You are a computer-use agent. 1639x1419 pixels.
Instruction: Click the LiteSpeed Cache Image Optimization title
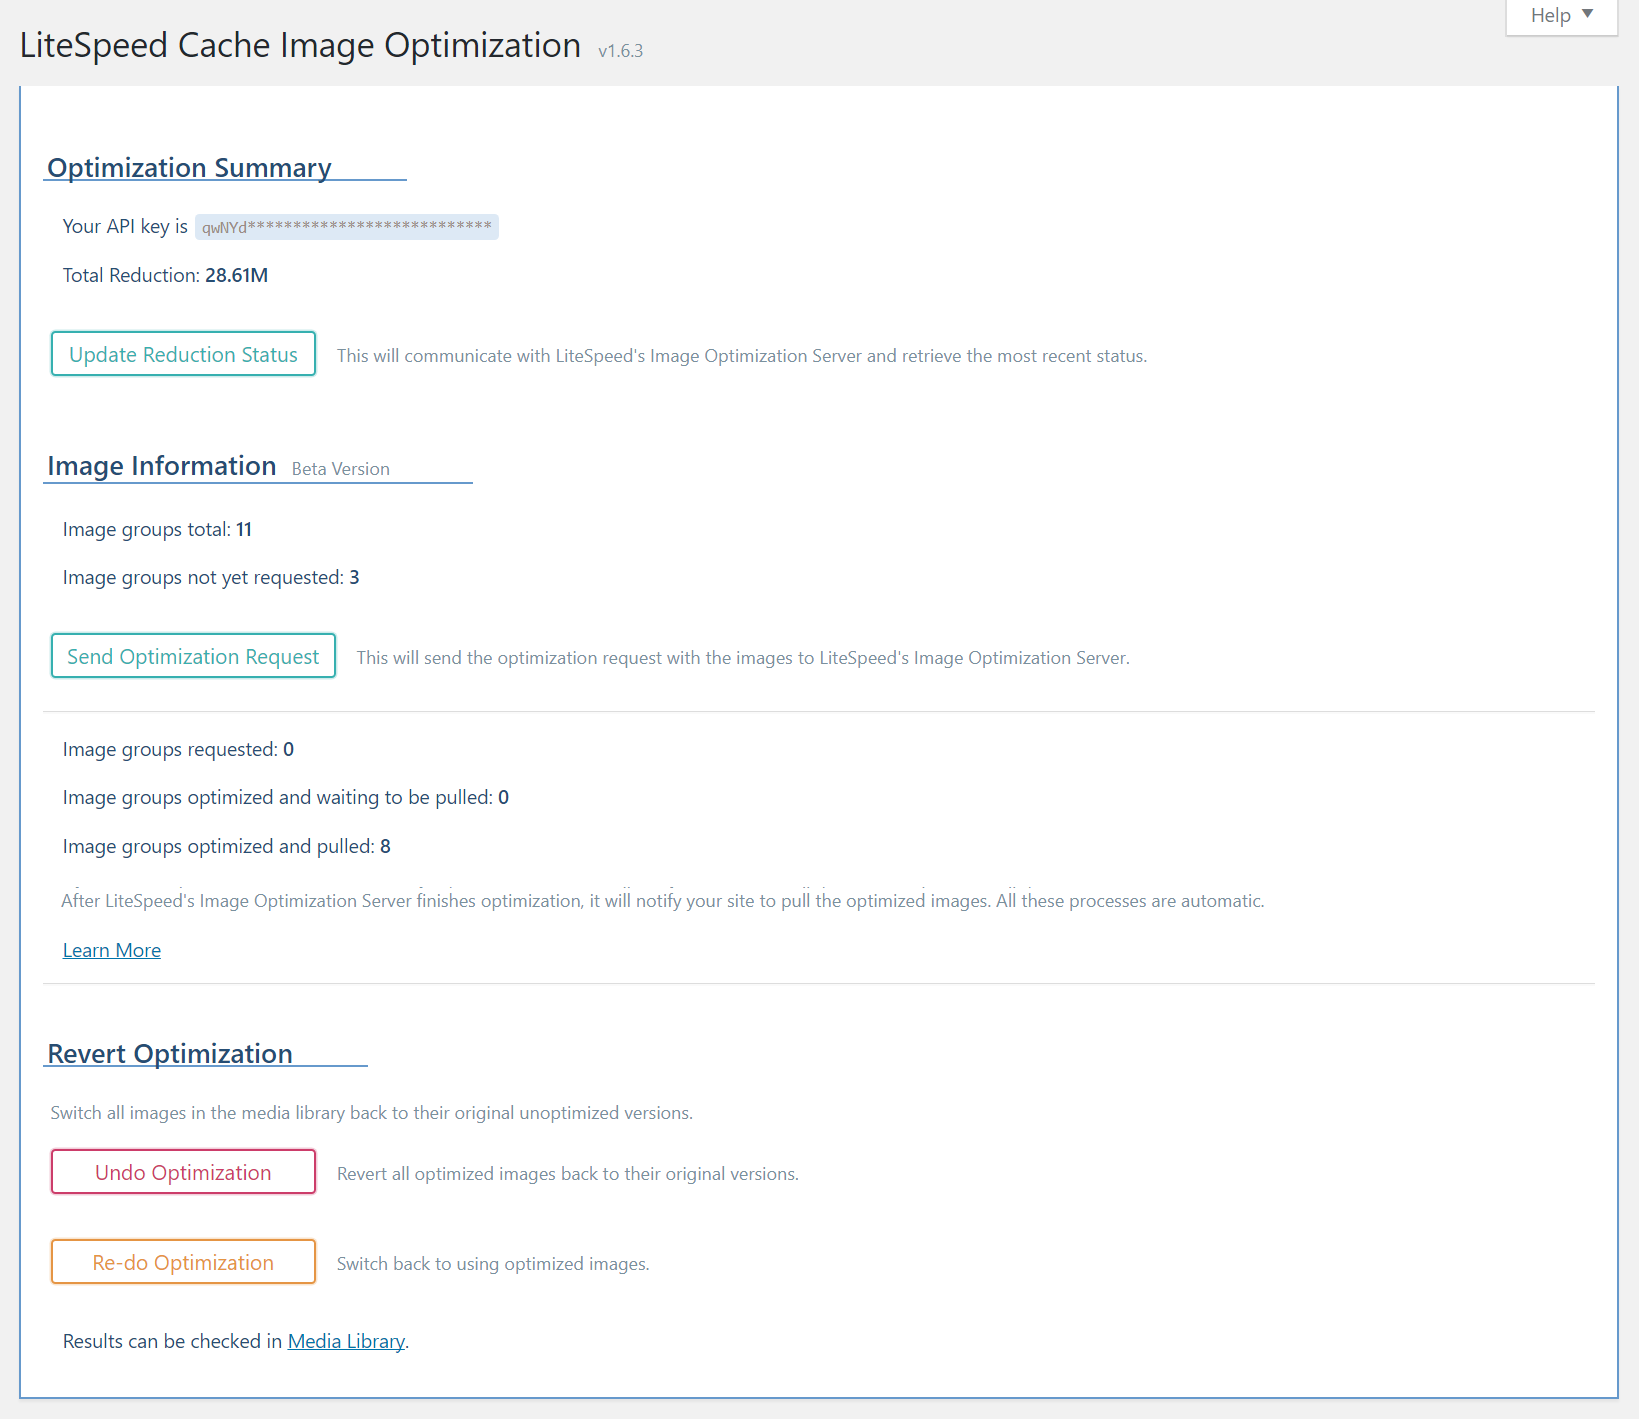300,45
